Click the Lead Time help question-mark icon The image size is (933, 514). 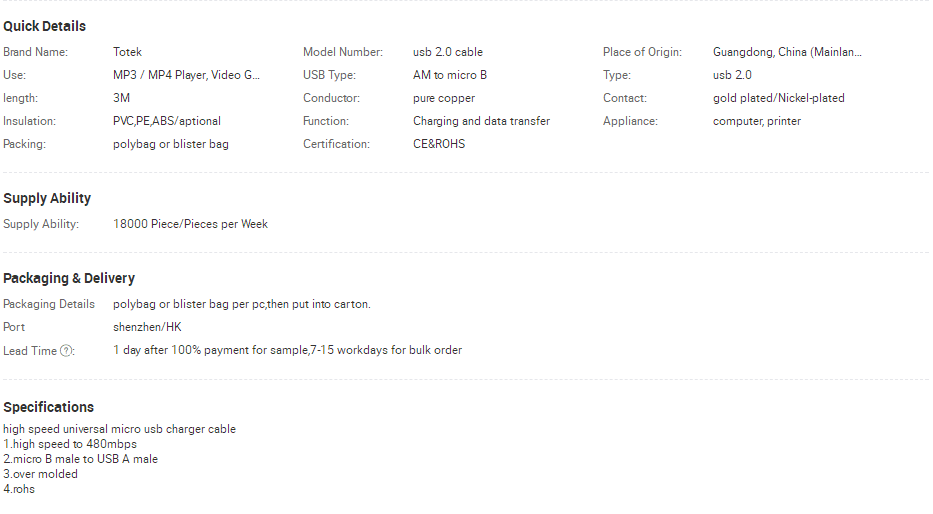pyautogui.click(x=66, y=351)
